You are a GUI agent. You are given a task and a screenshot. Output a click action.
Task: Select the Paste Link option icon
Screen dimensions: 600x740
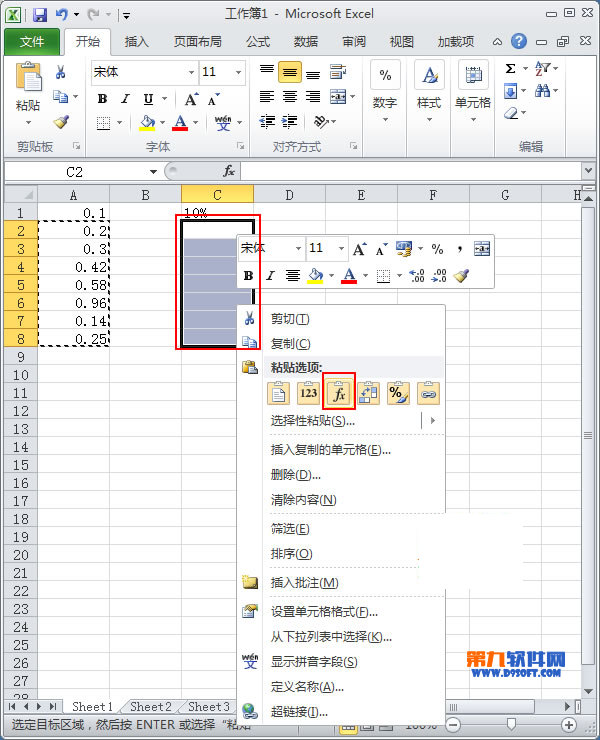(429, 392)
